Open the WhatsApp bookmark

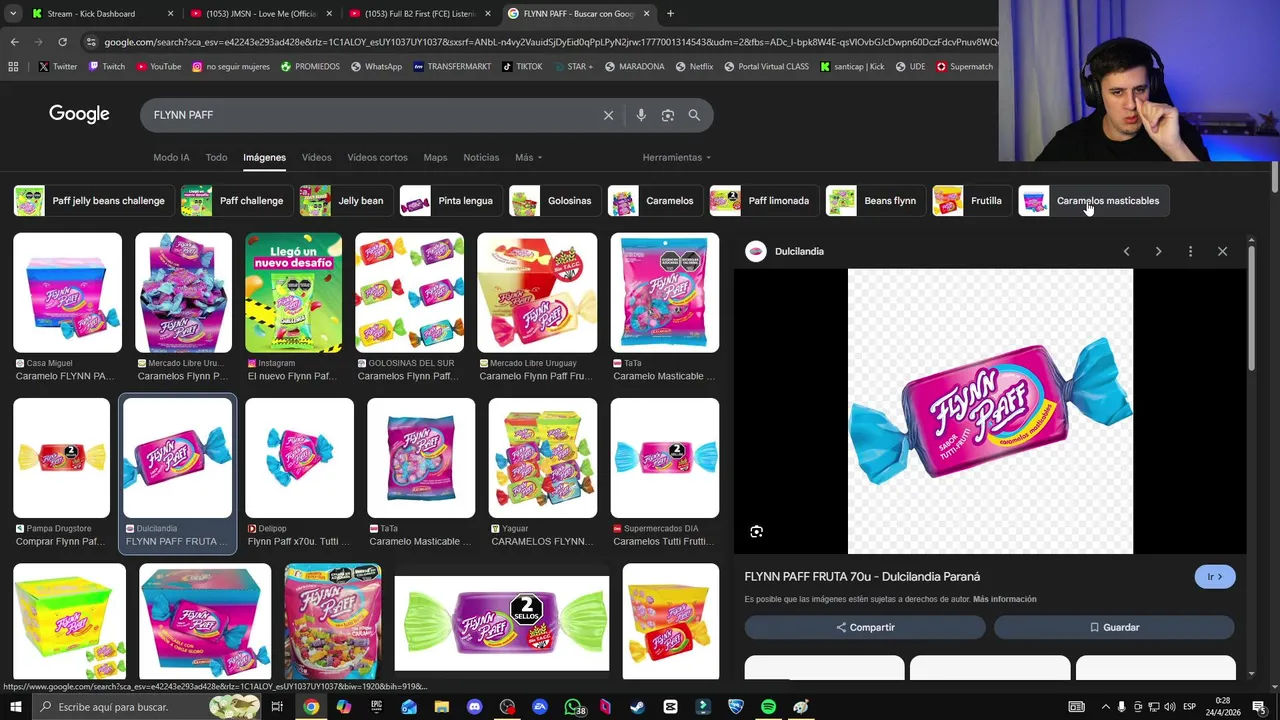[x=375, y=67]
